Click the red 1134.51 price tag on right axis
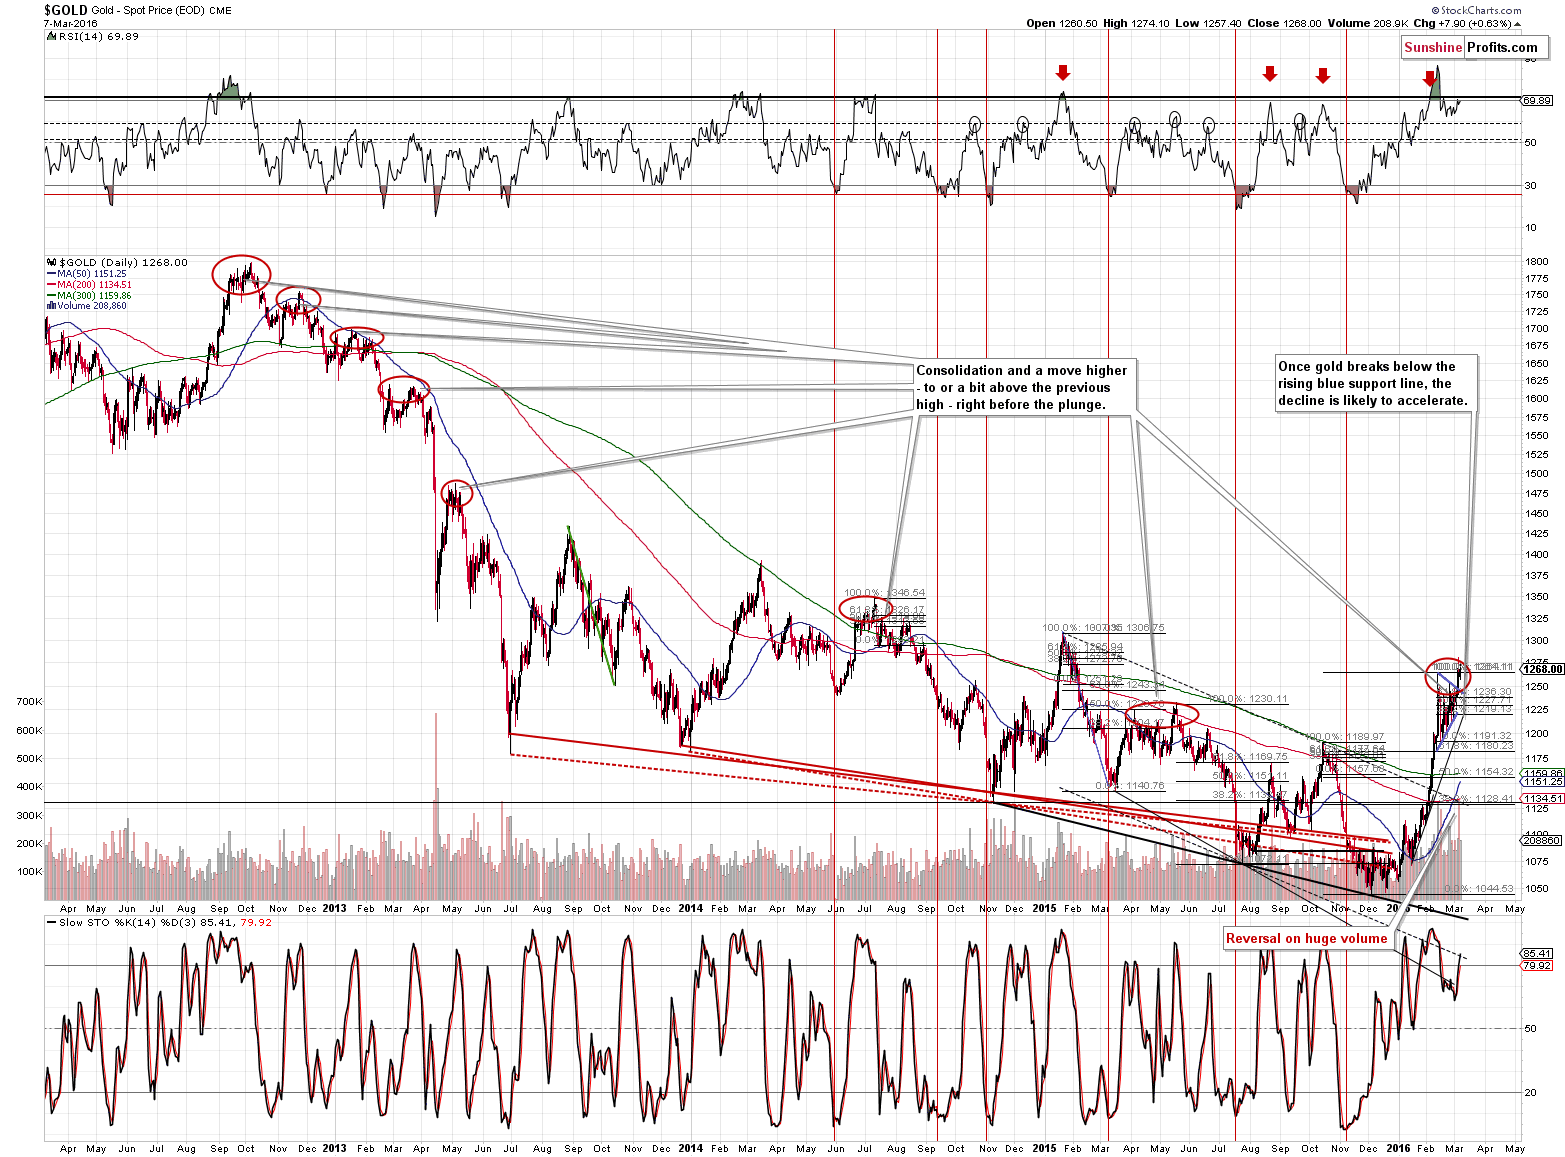The width and height of the screenshot is (1565, 1157). tap(1541, 798)
